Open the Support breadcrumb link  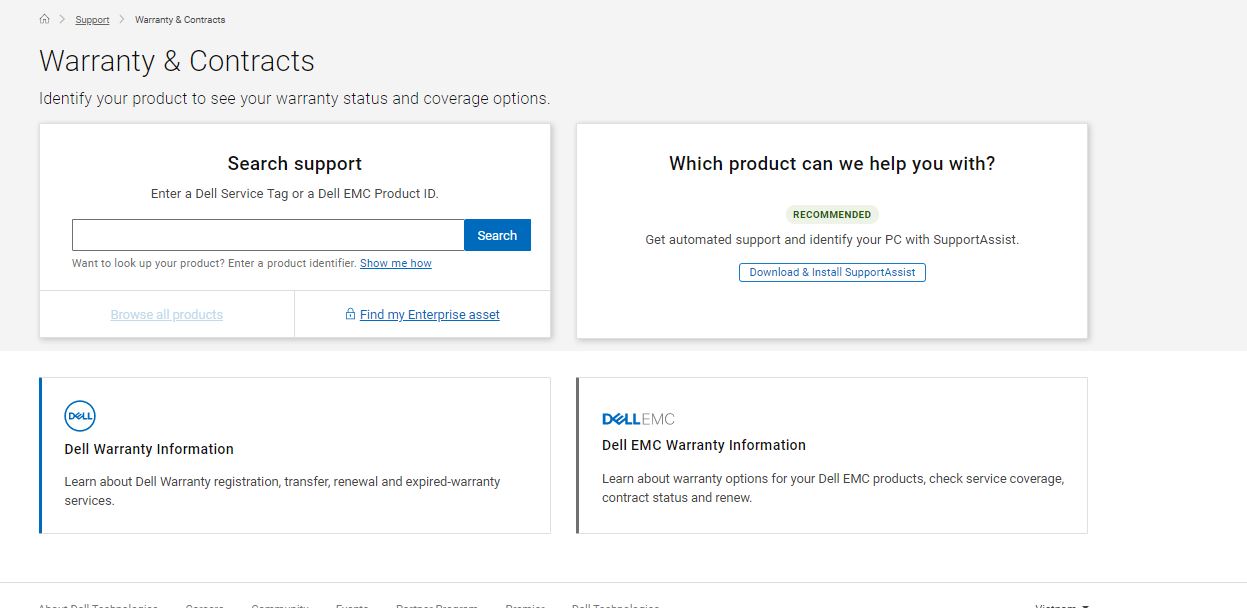(92, 20)
